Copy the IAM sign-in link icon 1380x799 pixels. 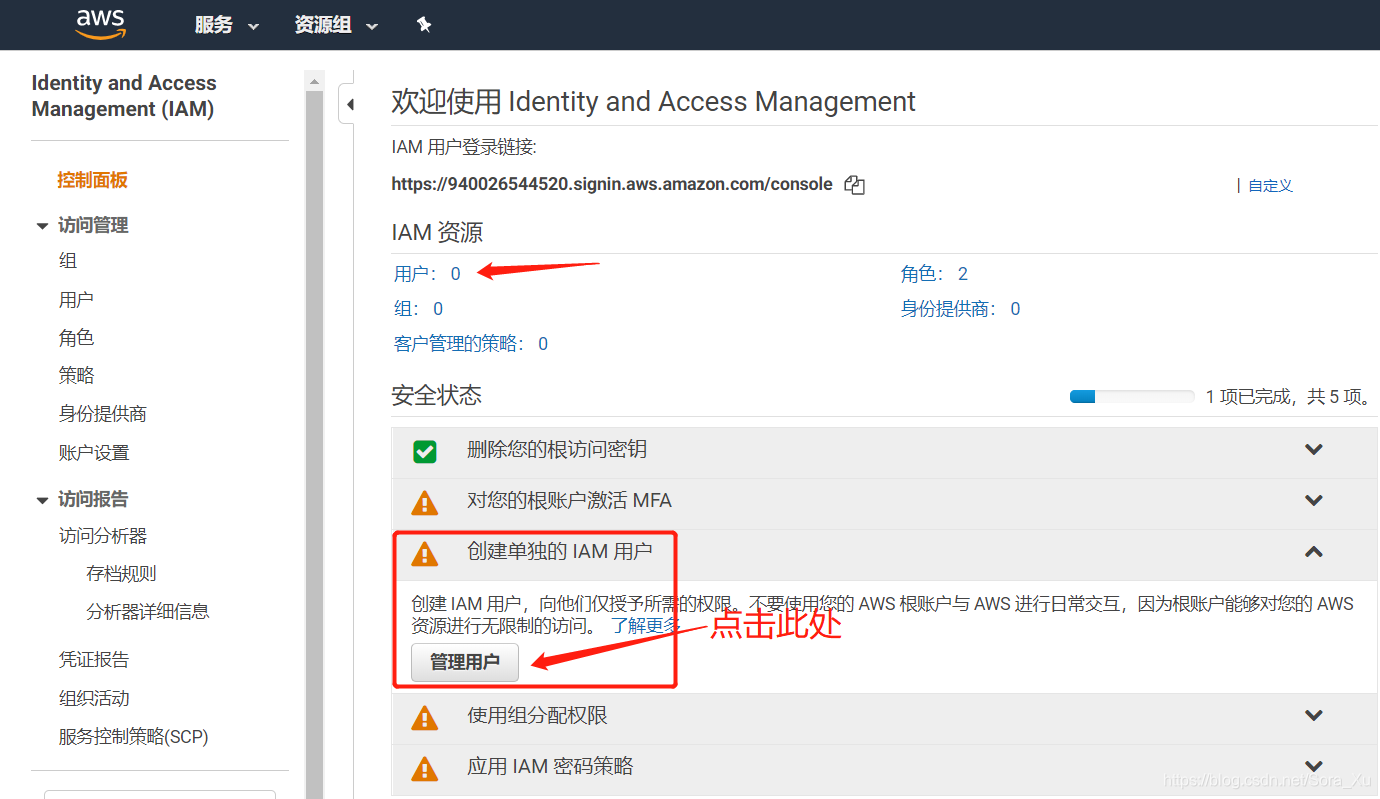click(854, 184)
